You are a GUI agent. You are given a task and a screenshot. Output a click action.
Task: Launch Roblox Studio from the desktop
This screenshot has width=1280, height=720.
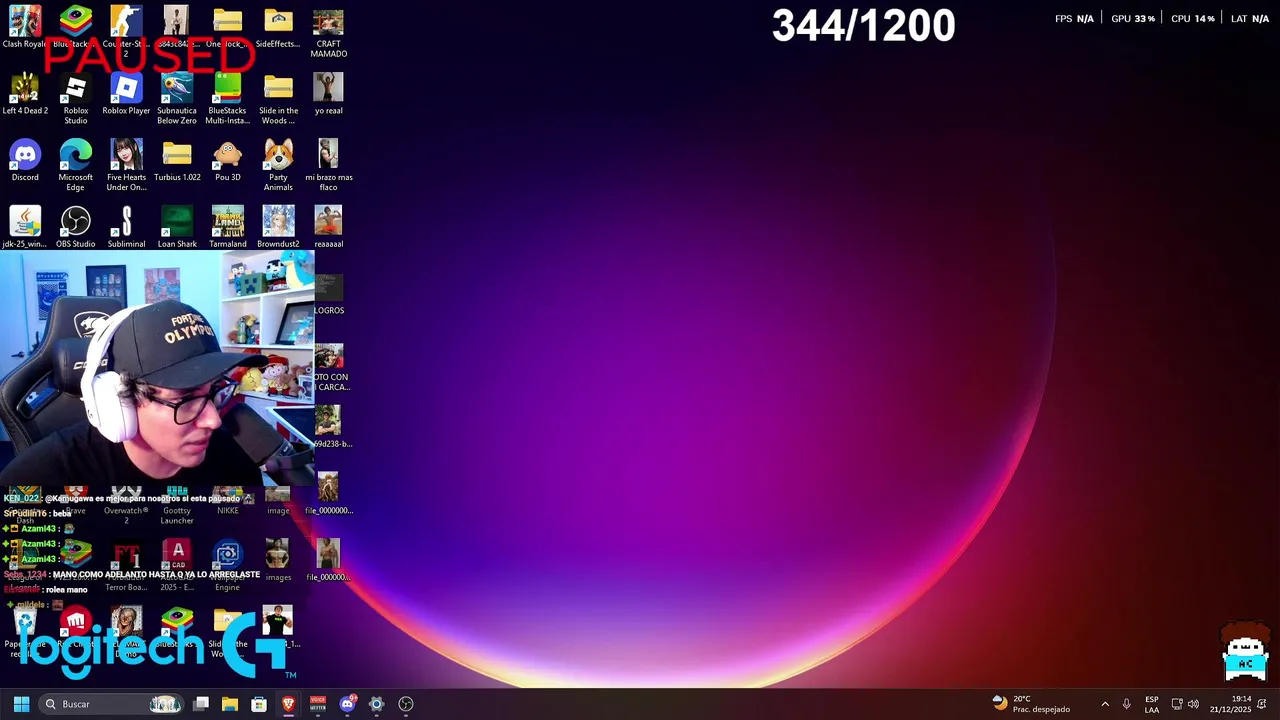pyautogui.click(x=76, y=99)
